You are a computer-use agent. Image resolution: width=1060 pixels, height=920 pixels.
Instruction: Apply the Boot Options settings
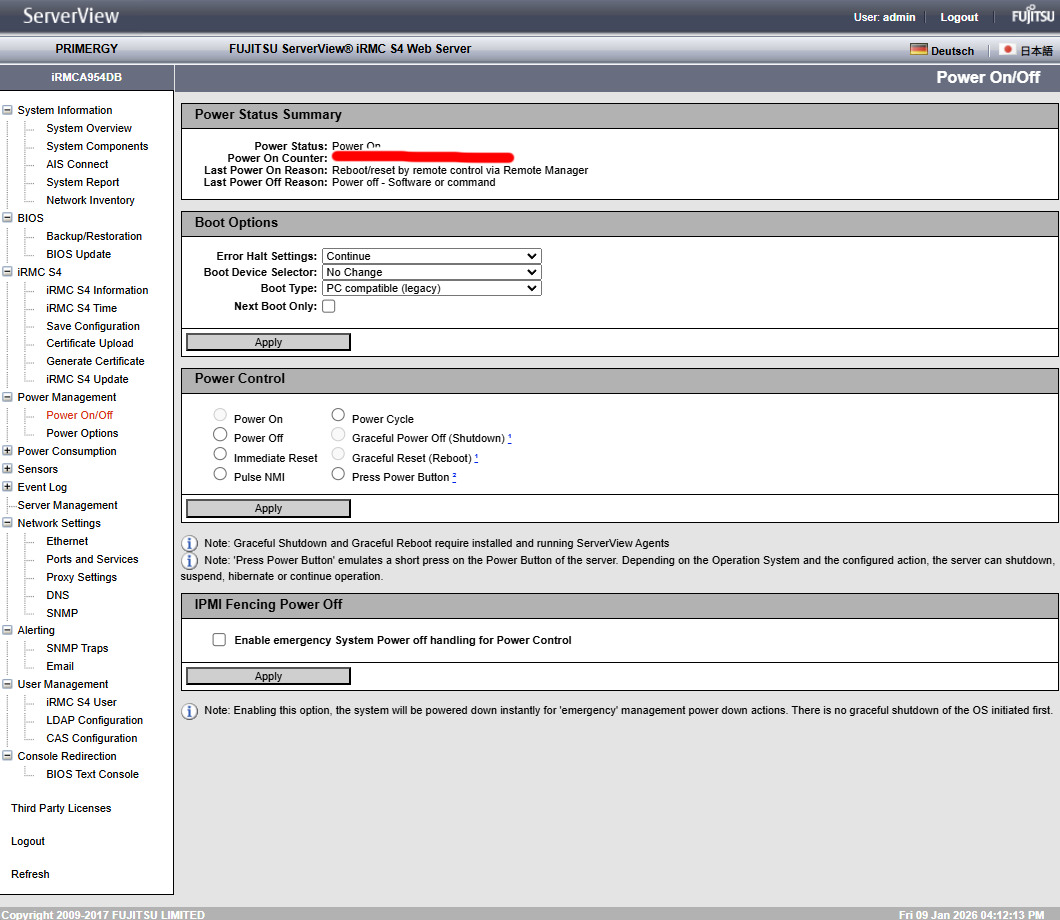click(268, 342)
